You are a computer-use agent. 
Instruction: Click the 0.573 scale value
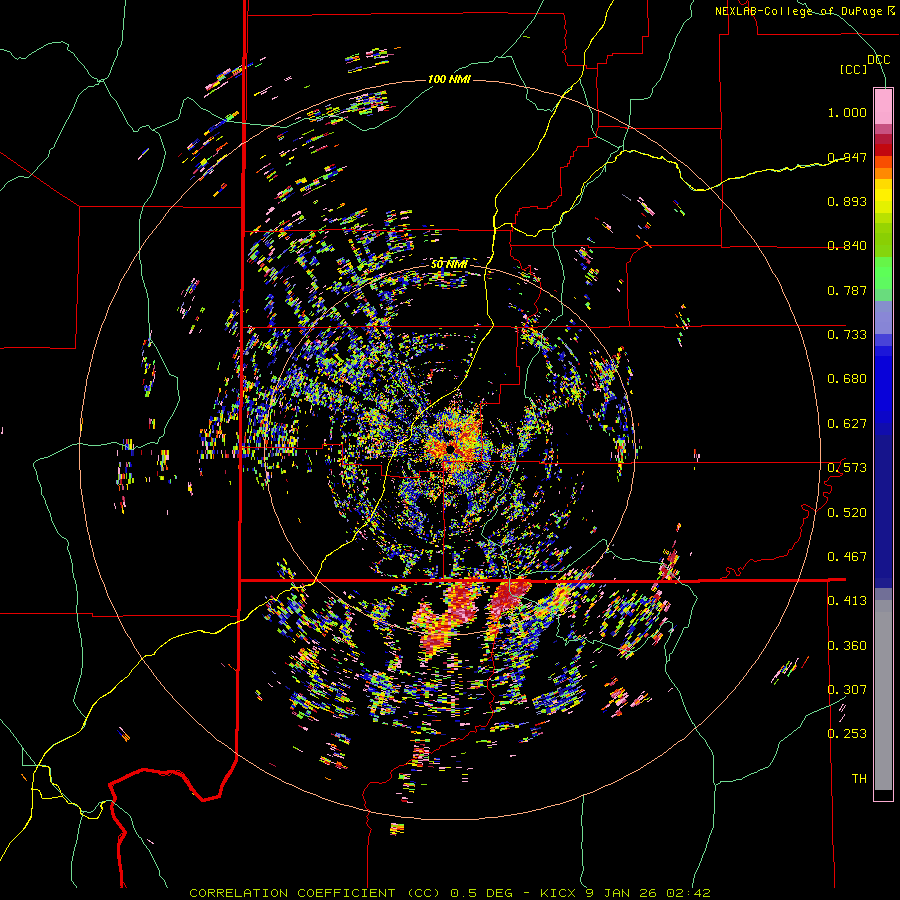pyautogui.click(x=847, y=468)
